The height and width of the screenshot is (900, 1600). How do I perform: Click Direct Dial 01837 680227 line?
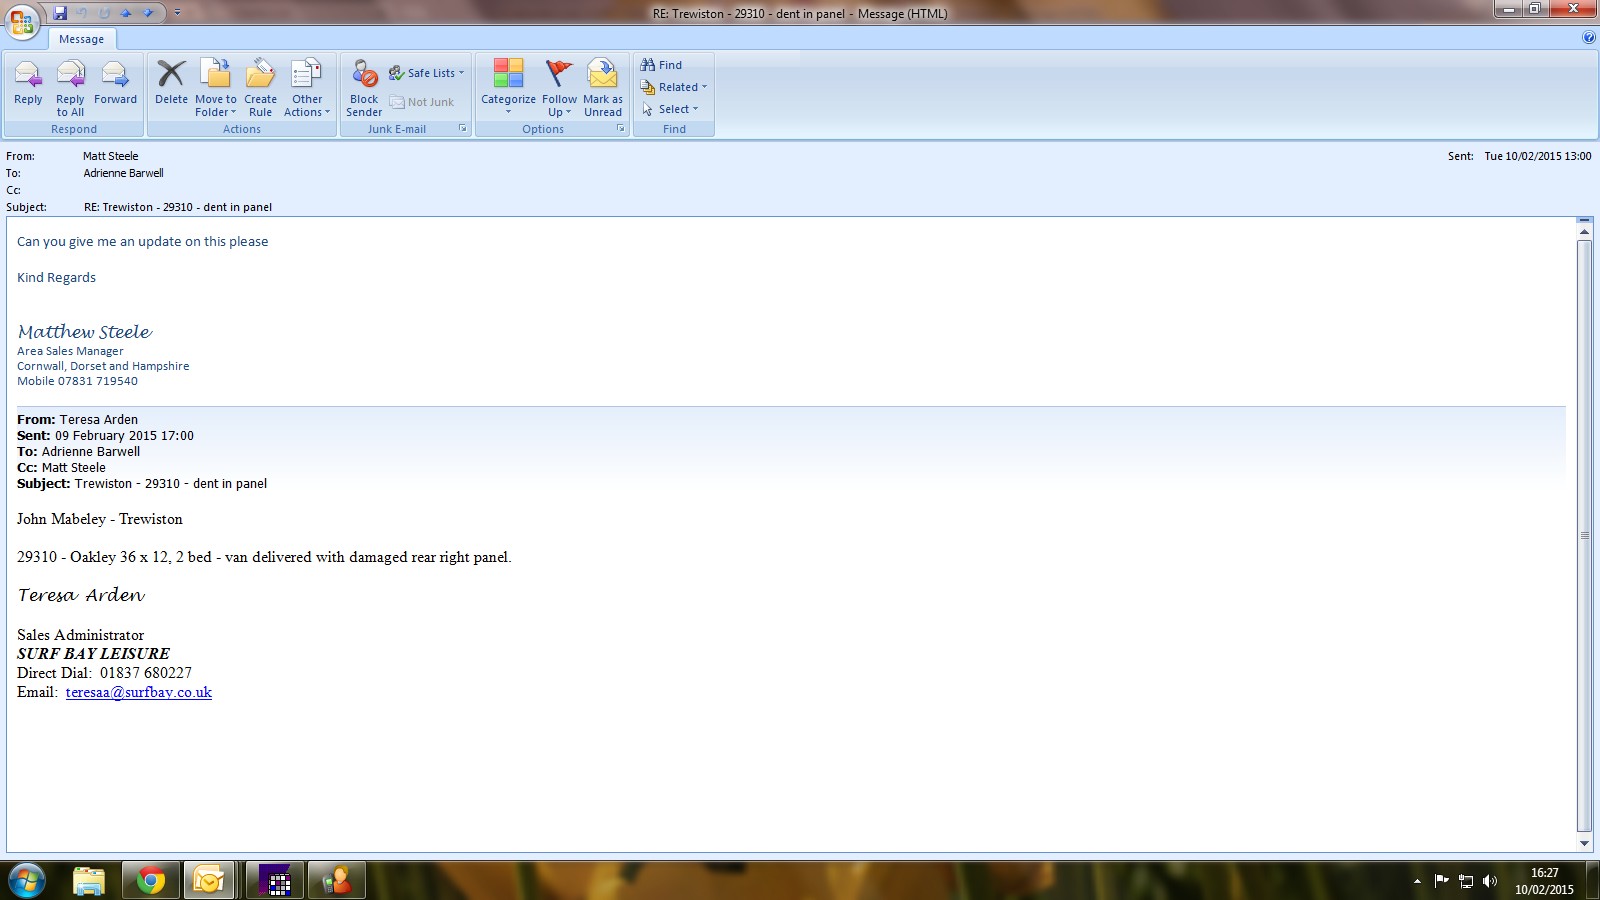coord(104,673)
